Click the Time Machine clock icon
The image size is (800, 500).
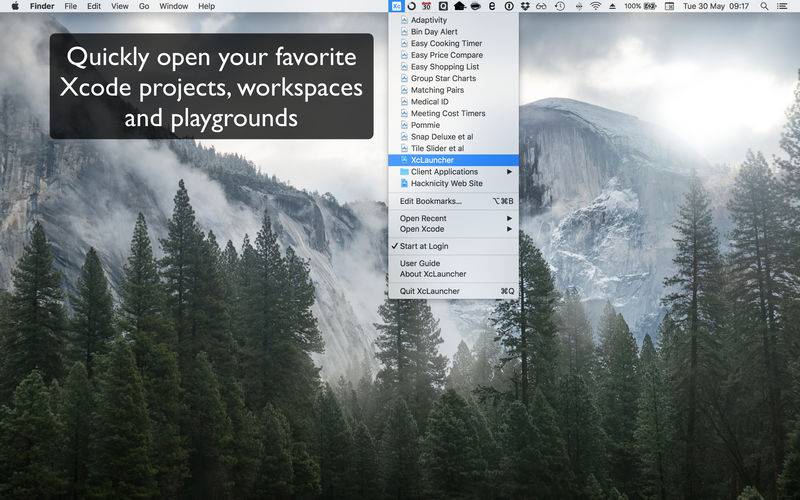(x=560, y=6)
